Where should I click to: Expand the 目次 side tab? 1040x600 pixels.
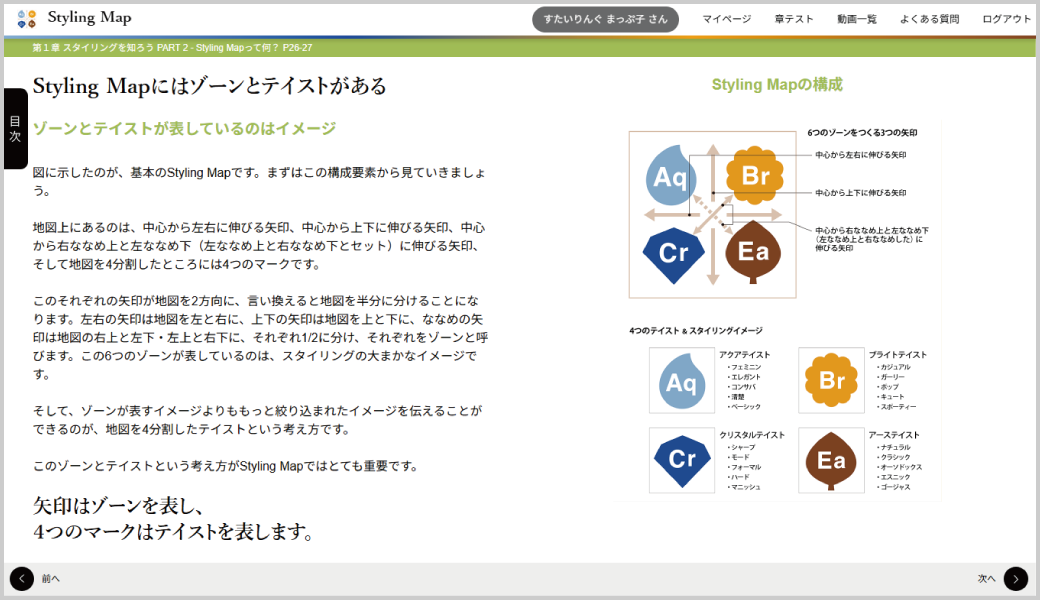(15, 128)
